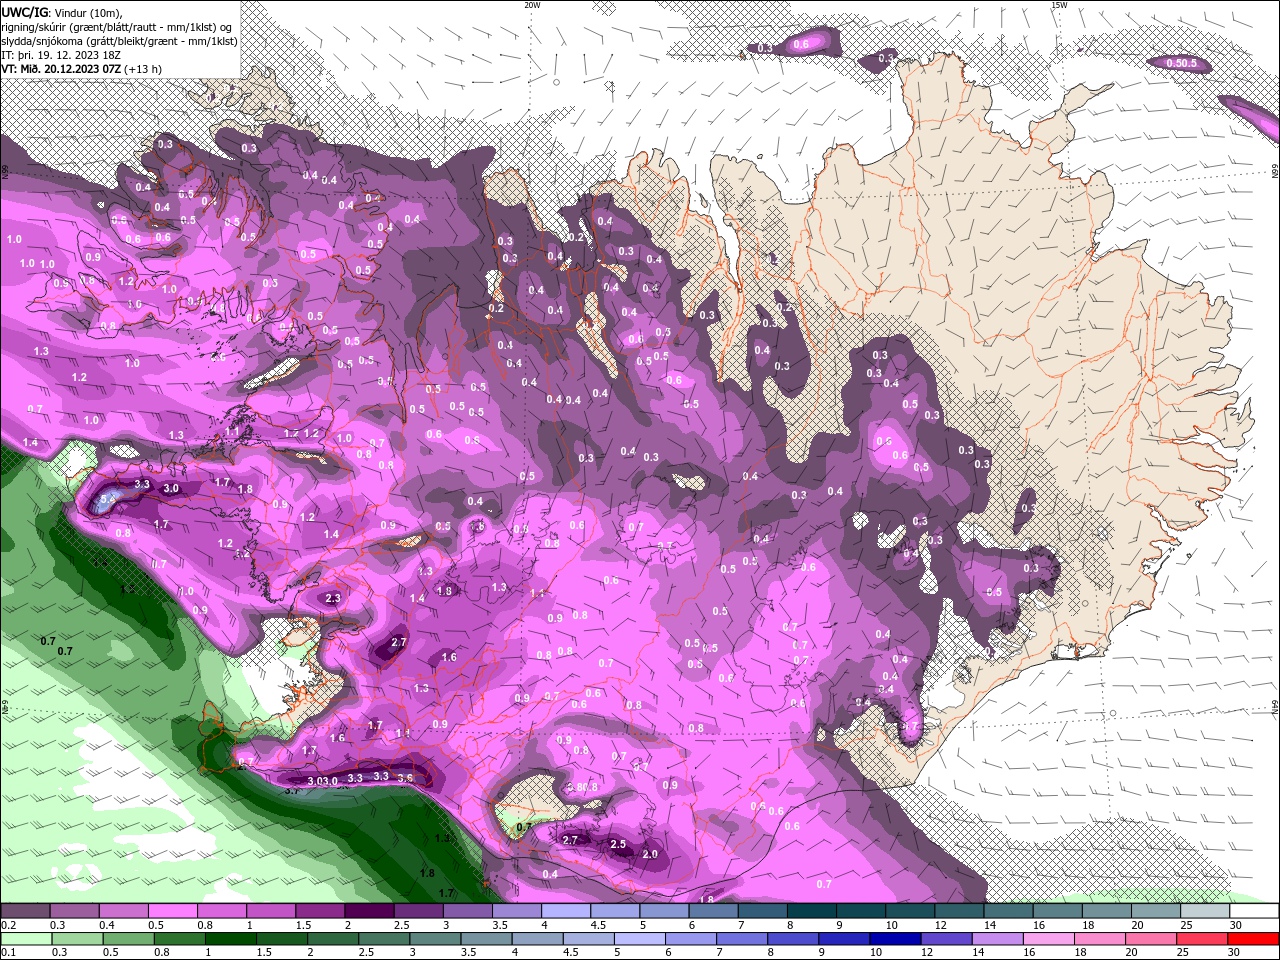1280x960 pixels.
Task: Pick the lower rain legend swatch starting at 4
Action: (537, 939)
